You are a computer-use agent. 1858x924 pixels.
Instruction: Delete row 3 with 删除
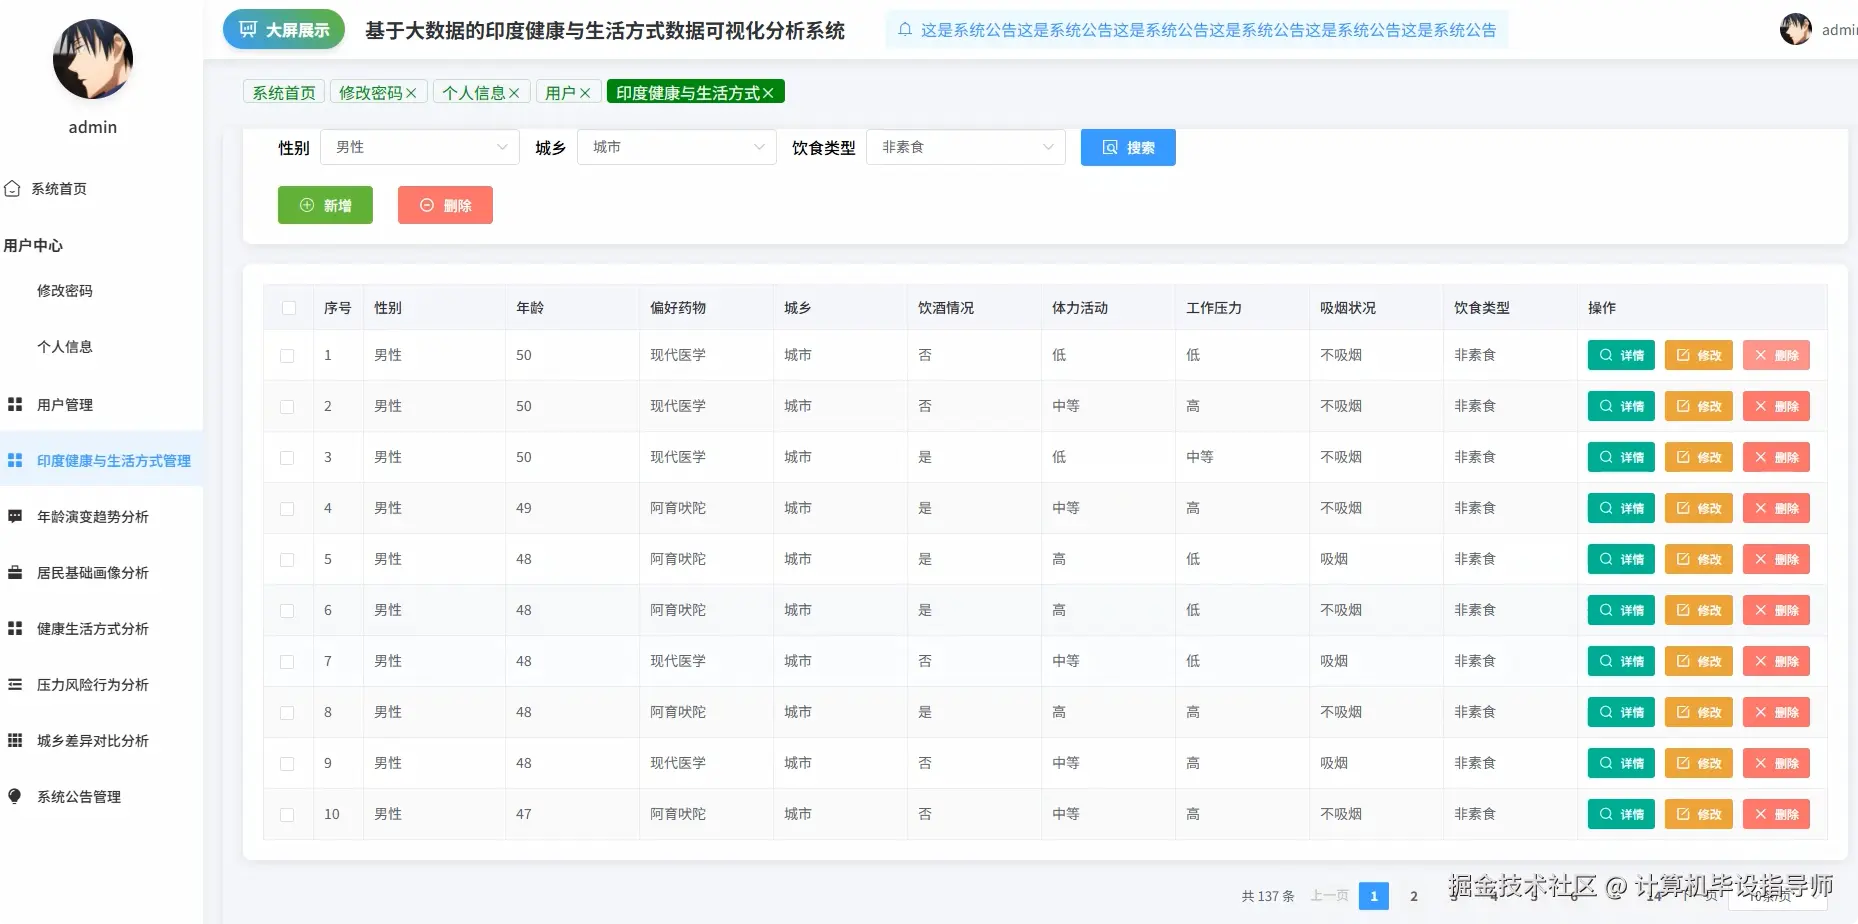pos(1776,457)
